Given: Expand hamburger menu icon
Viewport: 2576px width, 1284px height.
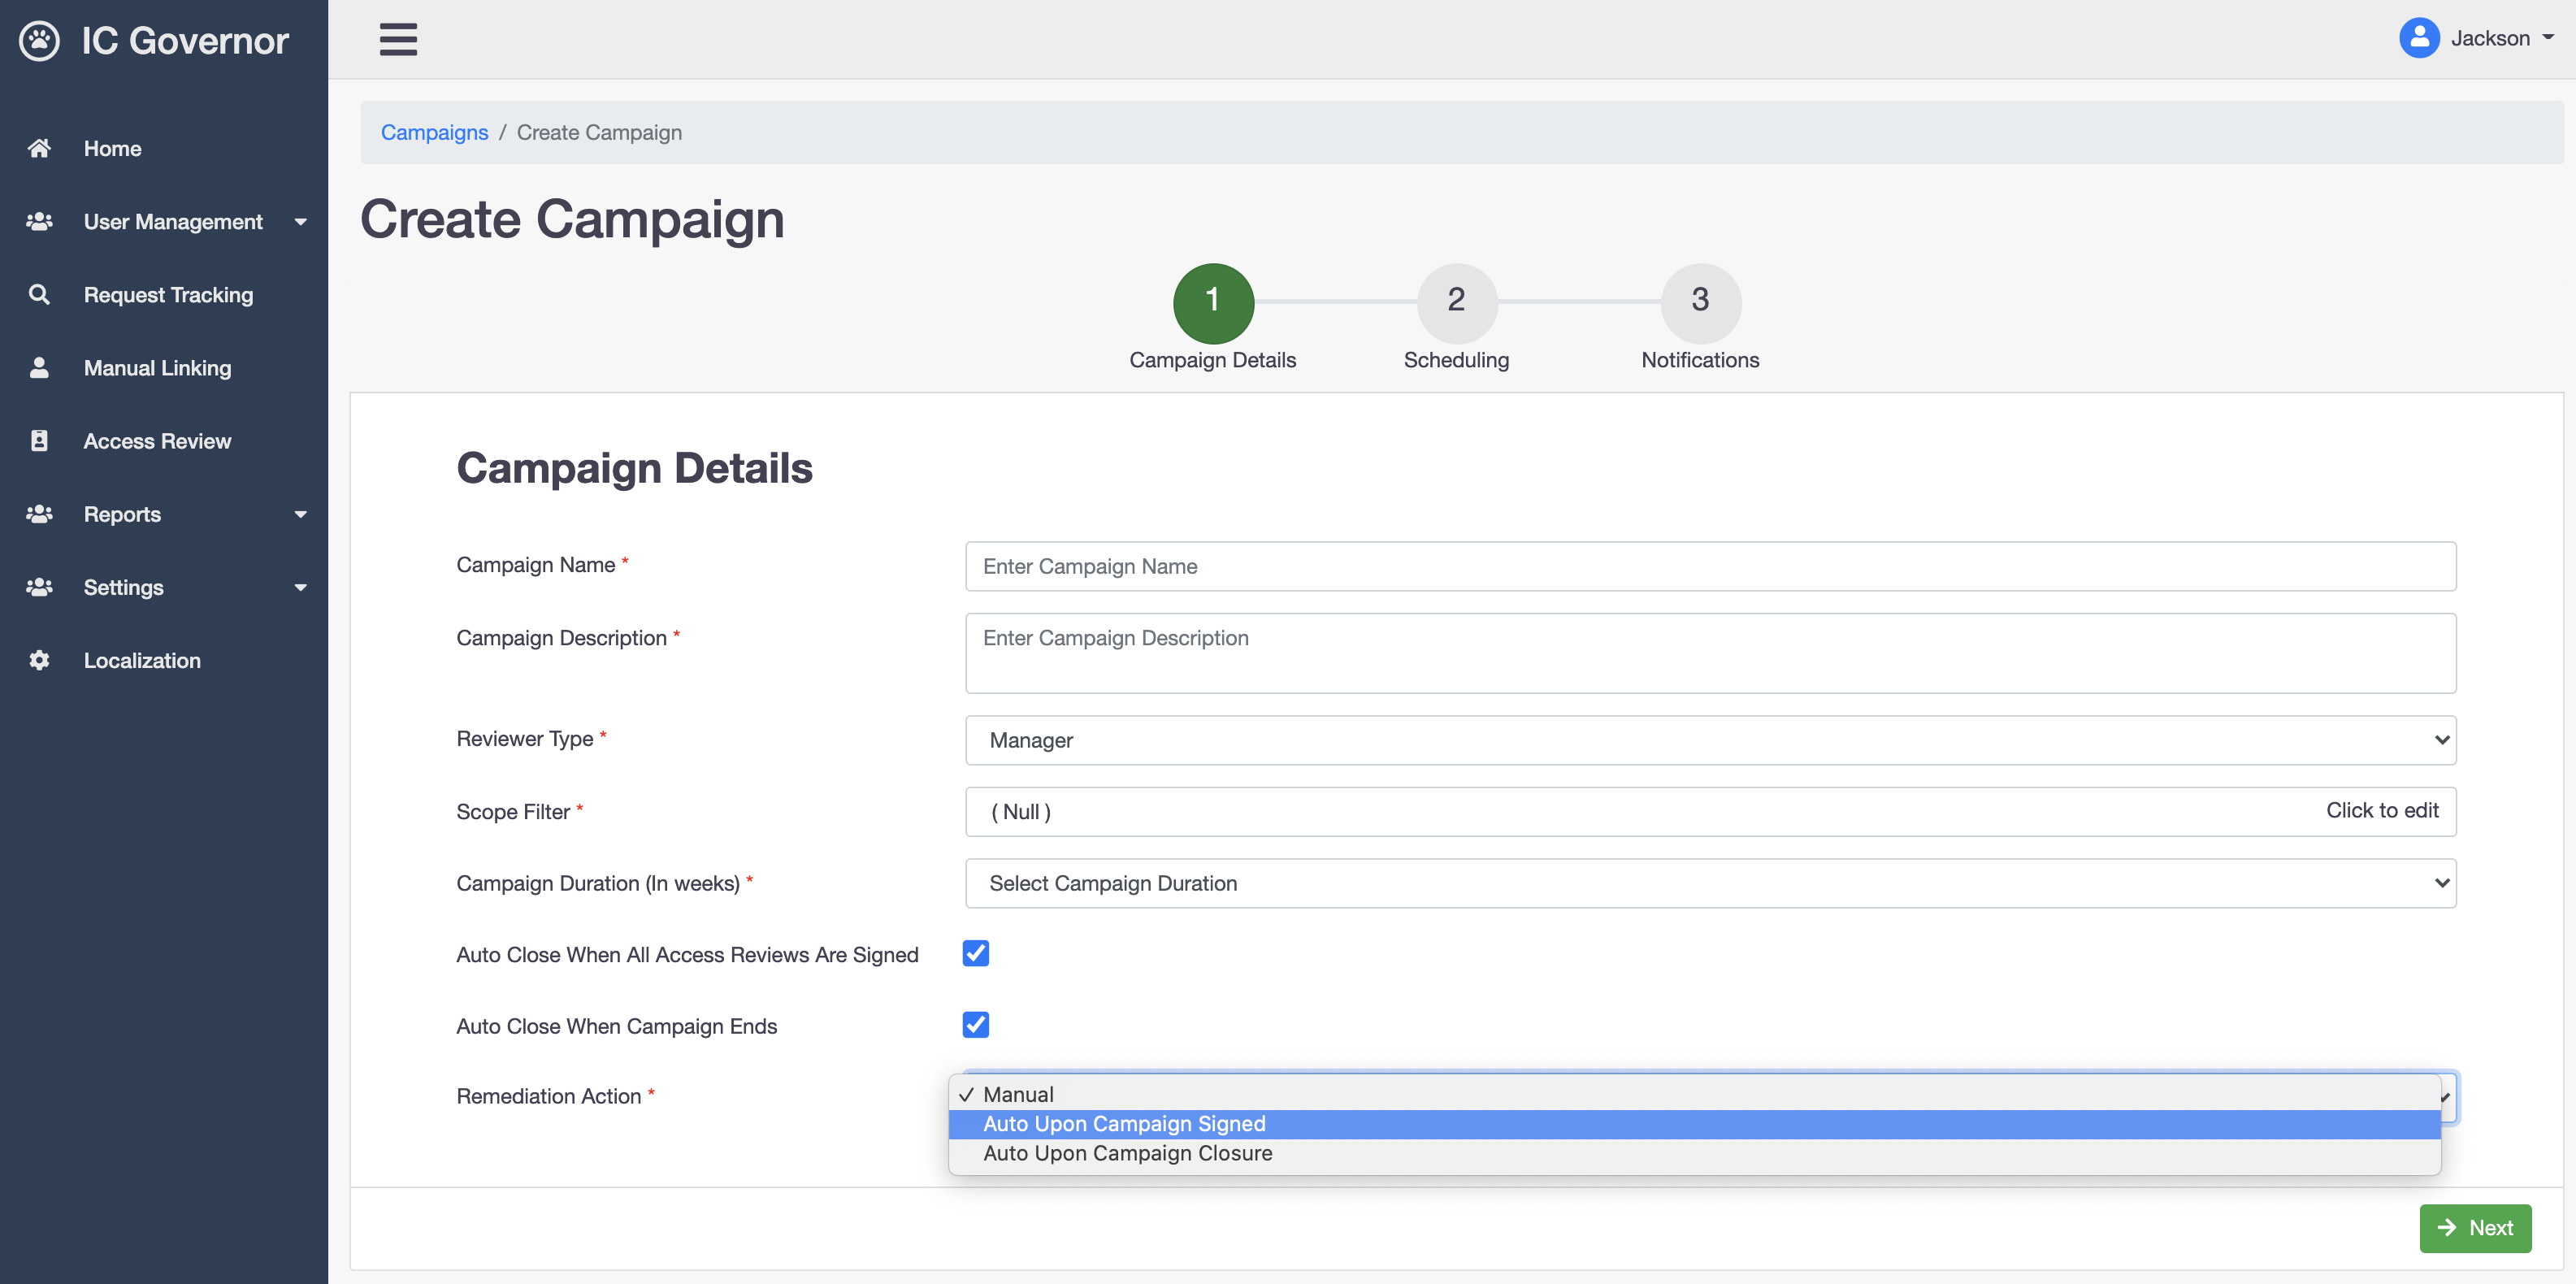Looking at the screenshot, I should (x=401, y=41).
